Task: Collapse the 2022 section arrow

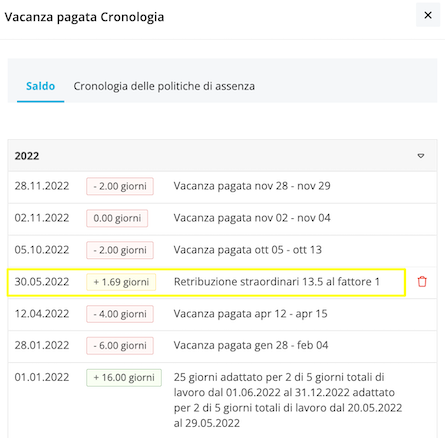Action: click(421, 156)
